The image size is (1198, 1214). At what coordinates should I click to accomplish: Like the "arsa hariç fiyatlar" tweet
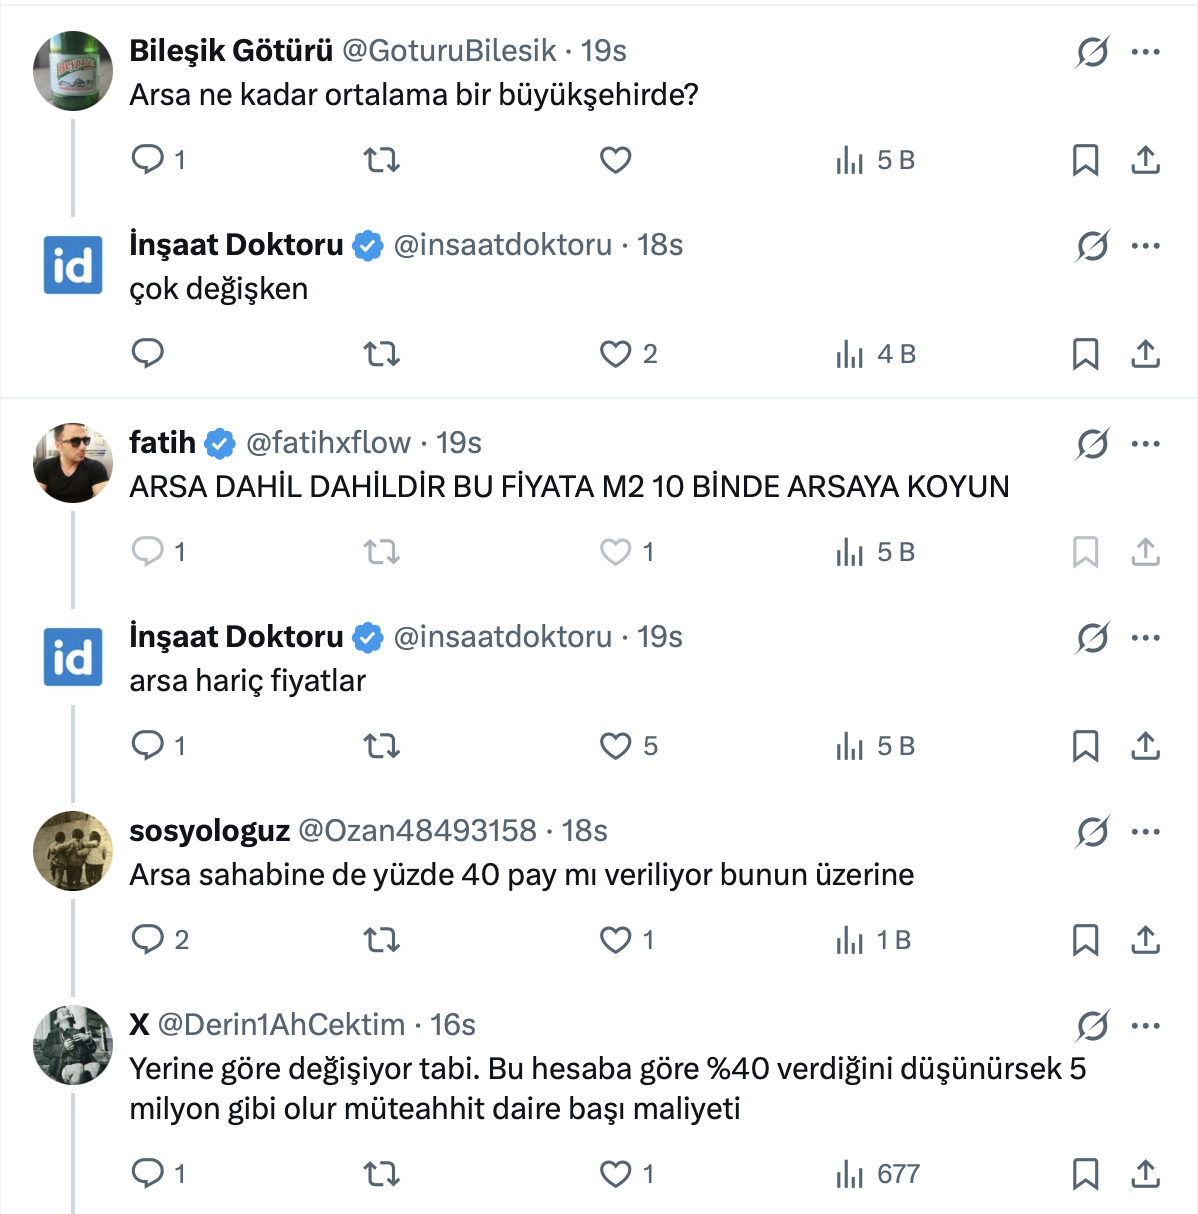pyautogui.click(x=615, y=746)
